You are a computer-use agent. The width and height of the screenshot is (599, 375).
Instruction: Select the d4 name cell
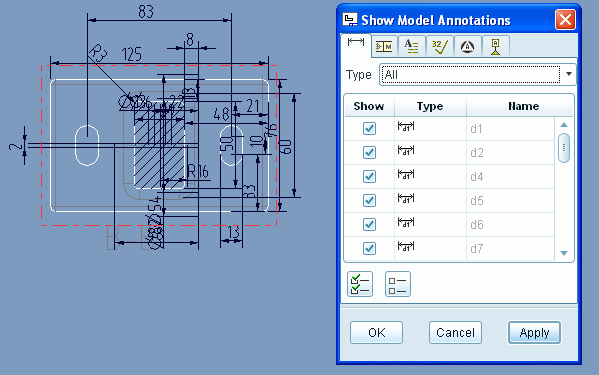[x=510, y=177]
